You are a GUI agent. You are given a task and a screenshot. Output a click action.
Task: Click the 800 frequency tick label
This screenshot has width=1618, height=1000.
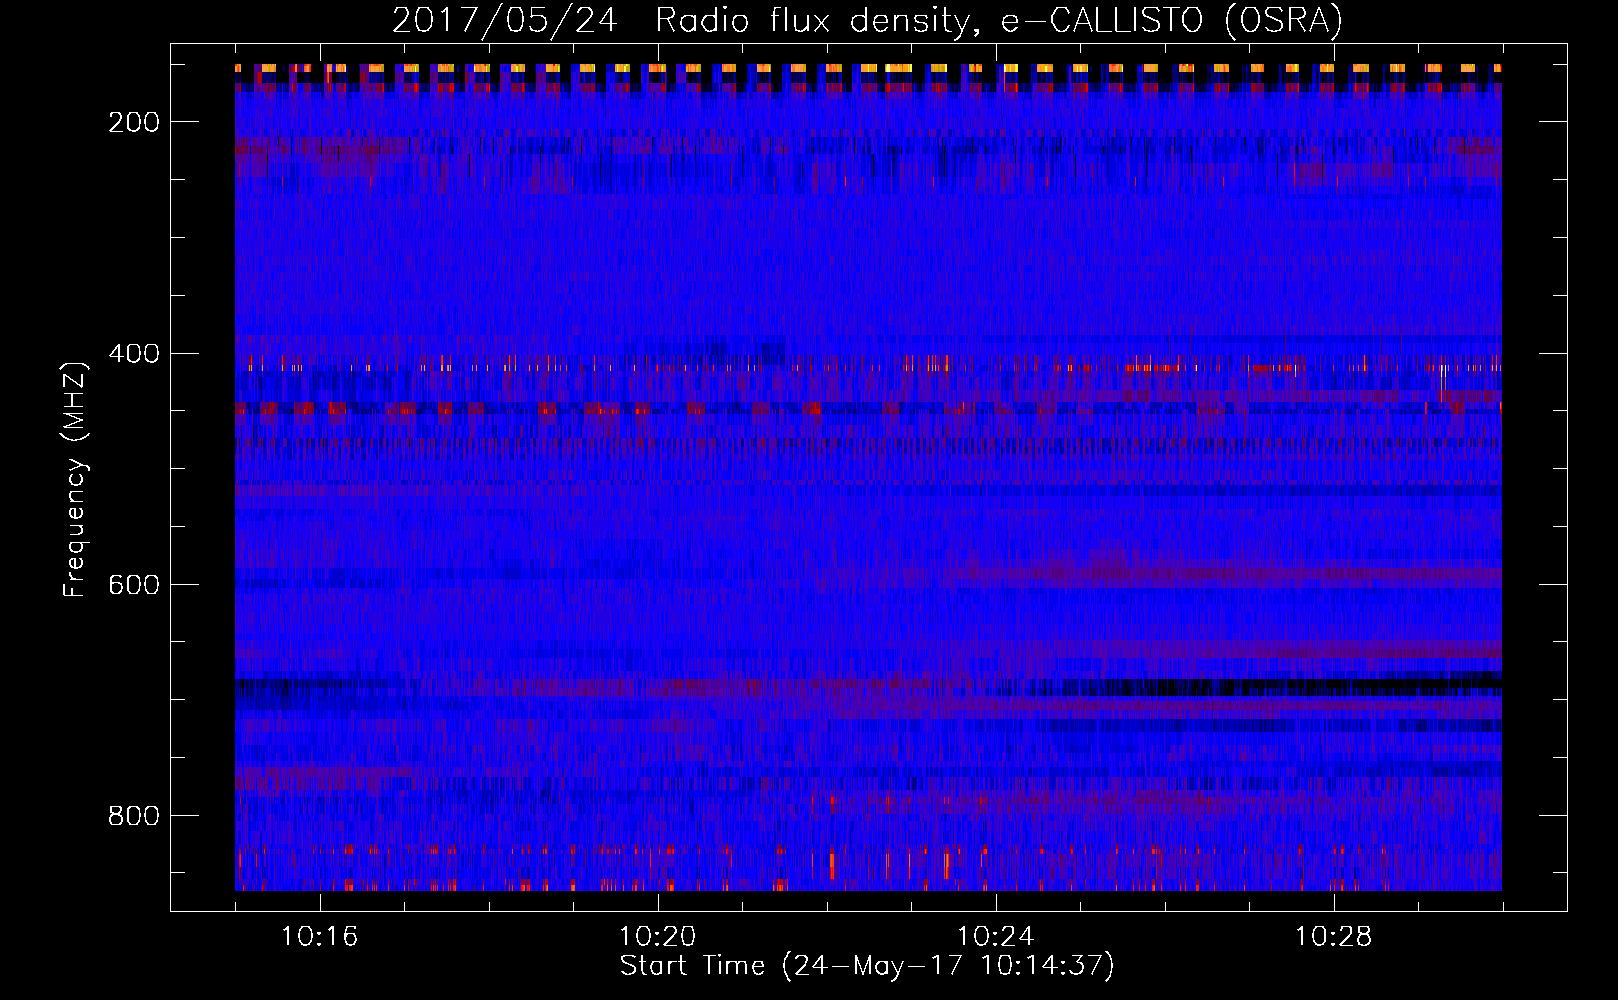pyautogui.click(x=134, y=816)
